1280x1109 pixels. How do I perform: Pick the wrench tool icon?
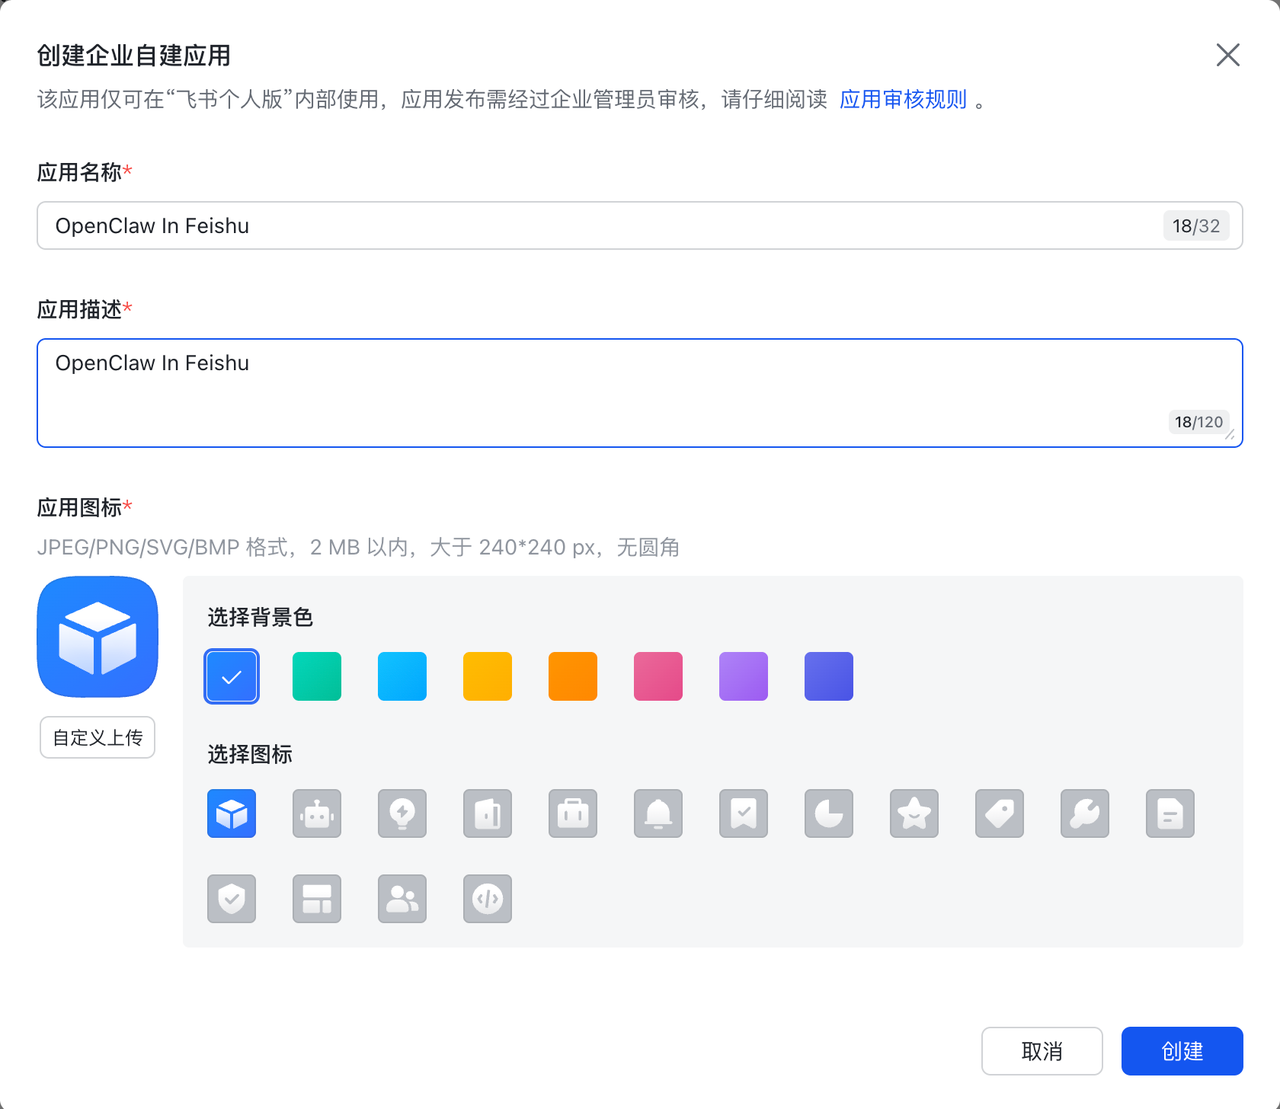[x=1084, y=813]
